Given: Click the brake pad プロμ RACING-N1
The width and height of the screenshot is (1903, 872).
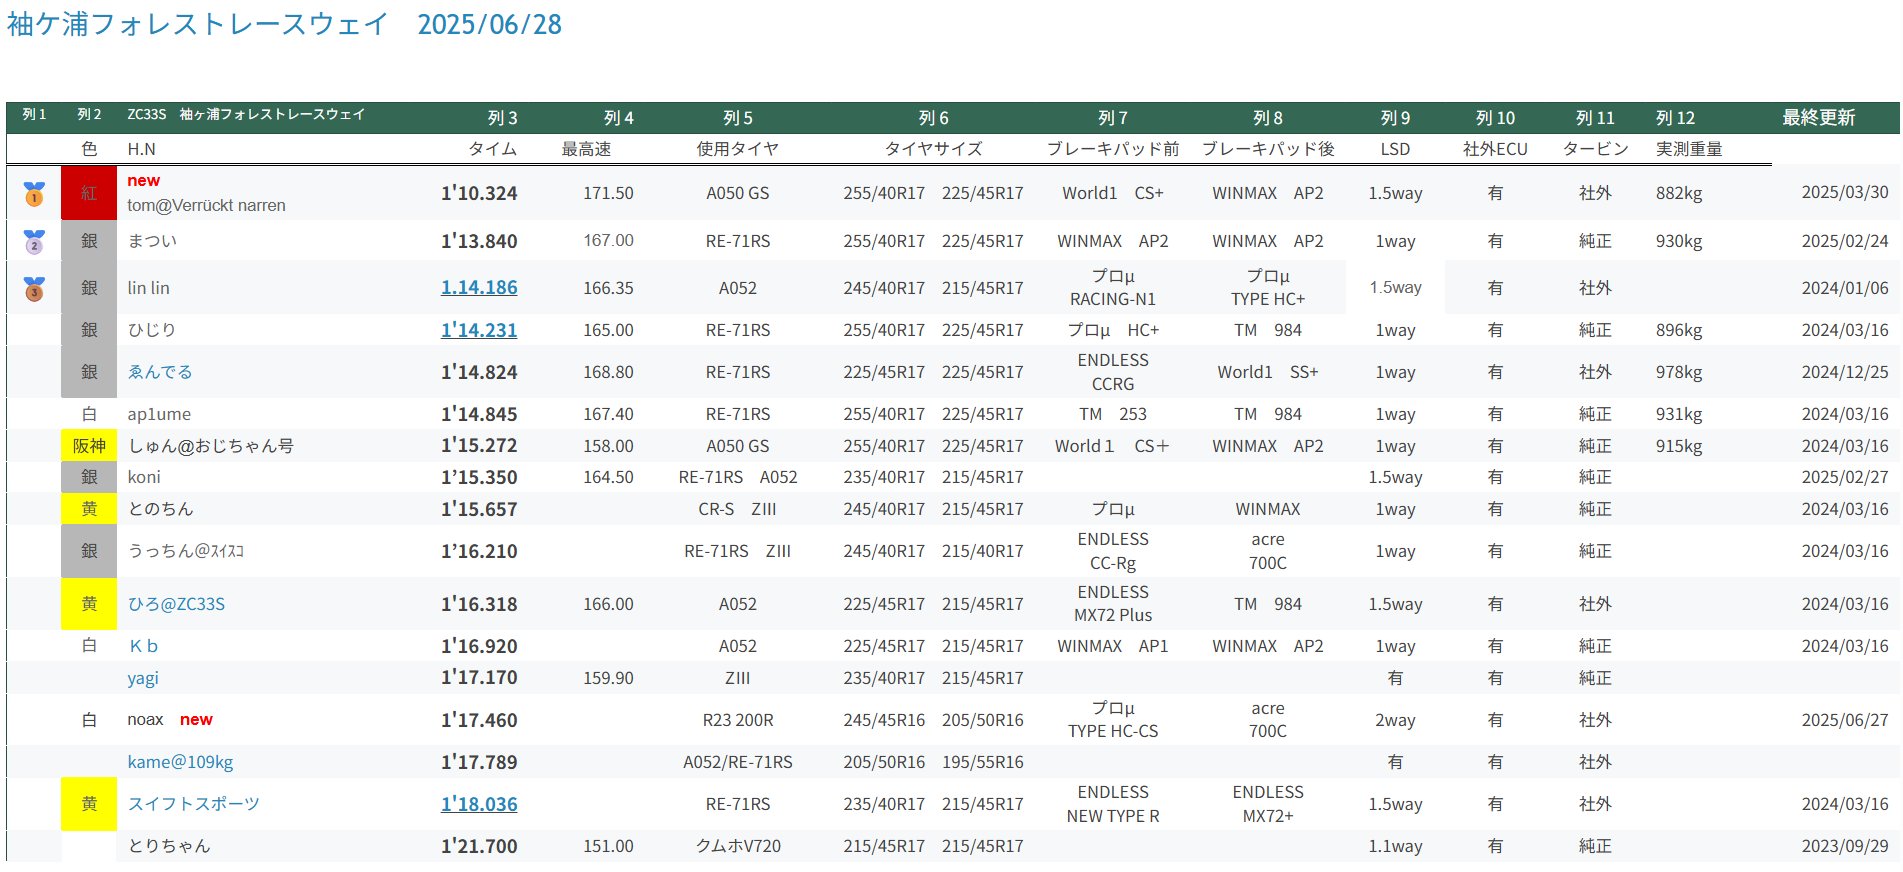Looking at the screenshot, I should [x=1113, y=288].
